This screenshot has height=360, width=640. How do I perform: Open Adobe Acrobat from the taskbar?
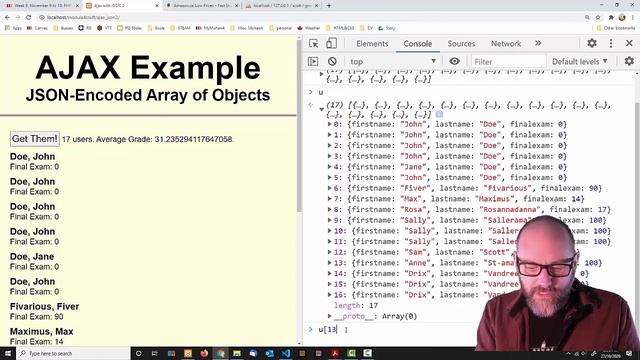click(335, 353)
